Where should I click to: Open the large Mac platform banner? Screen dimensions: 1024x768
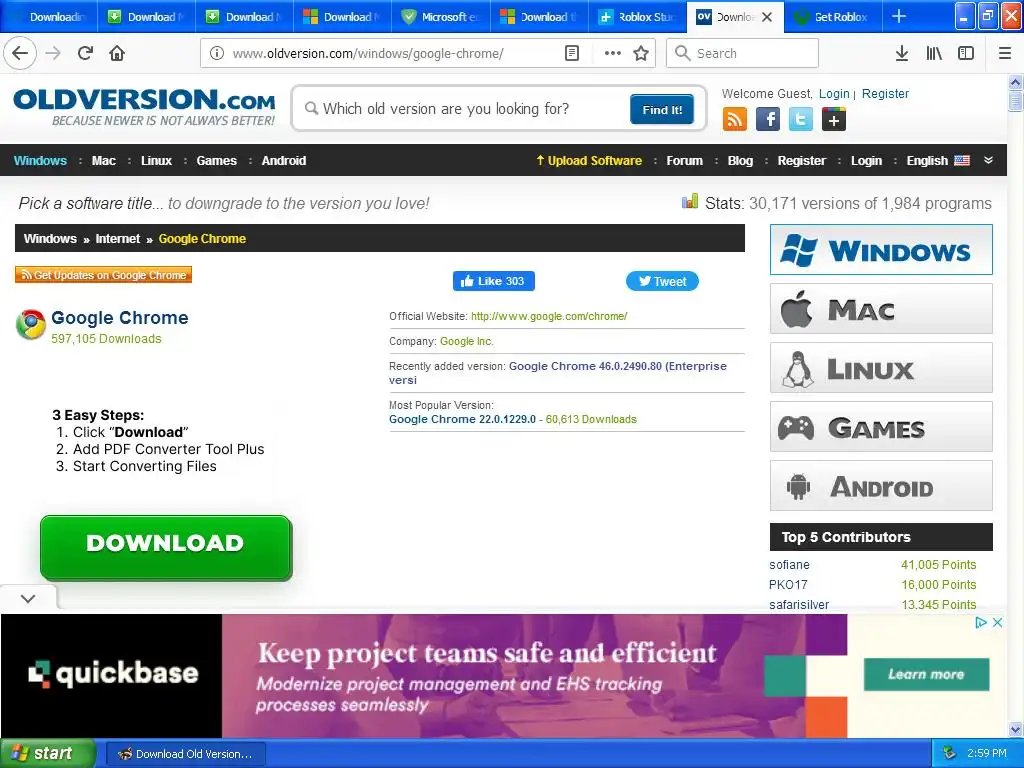pyautogui.click(x=881, y=309)
